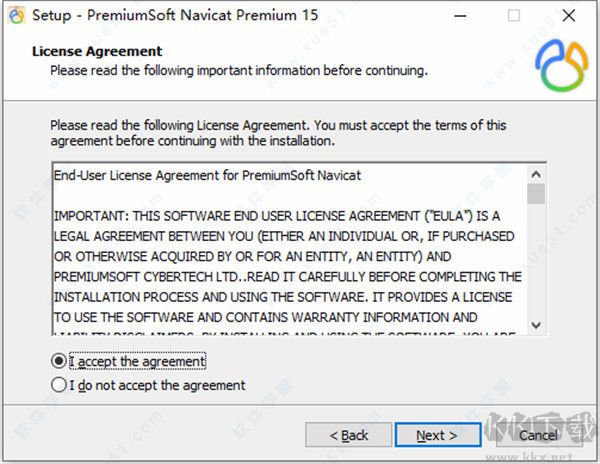Choose "I do not accept the agreement" option
Screen dimensions: 600x464
coord(60,385)
